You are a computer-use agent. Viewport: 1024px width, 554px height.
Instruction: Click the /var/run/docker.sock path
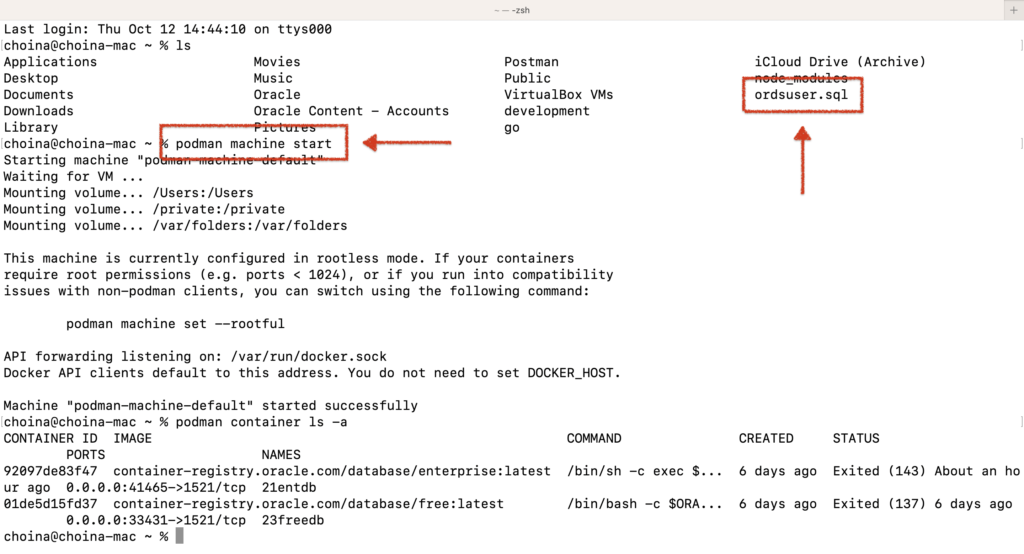(308, 357)
